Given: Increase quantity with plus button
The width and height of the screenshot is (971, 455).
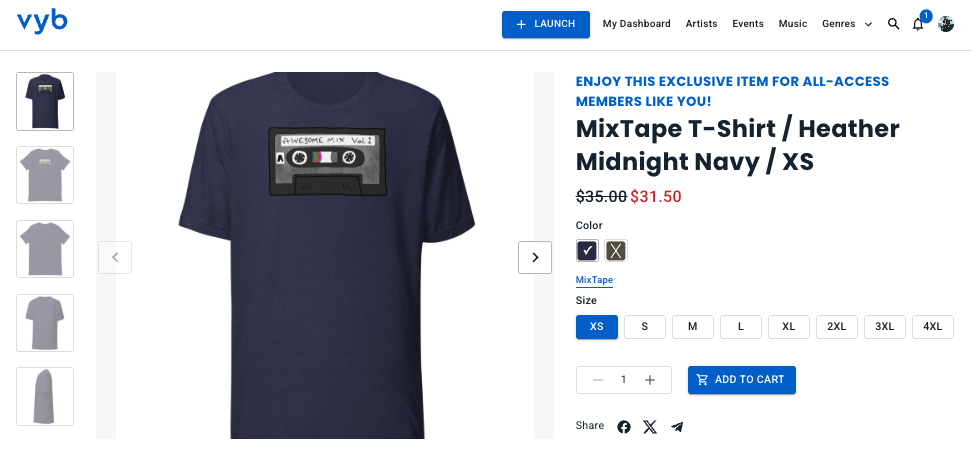Looking at the screenshot, I should tap(650, 380).
